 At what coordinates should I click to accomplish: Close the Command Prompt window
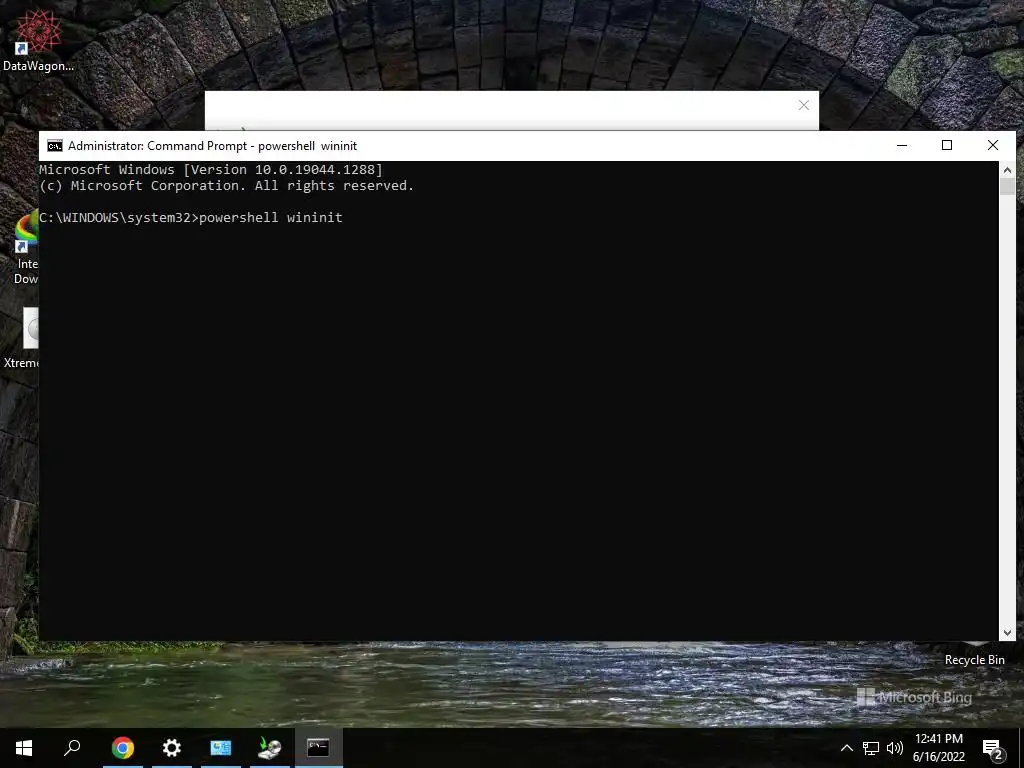click(x=993, y=146)
